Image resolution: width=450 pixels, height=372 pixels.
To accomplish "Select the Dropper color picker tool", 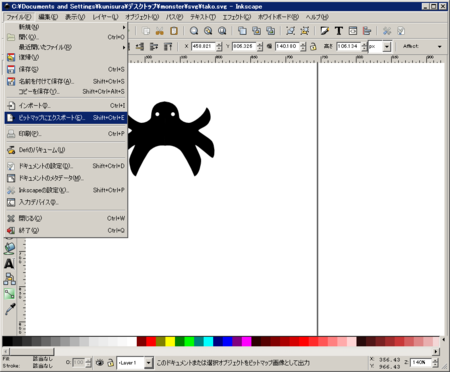I will pyautogui.click(x=9, y=309).
